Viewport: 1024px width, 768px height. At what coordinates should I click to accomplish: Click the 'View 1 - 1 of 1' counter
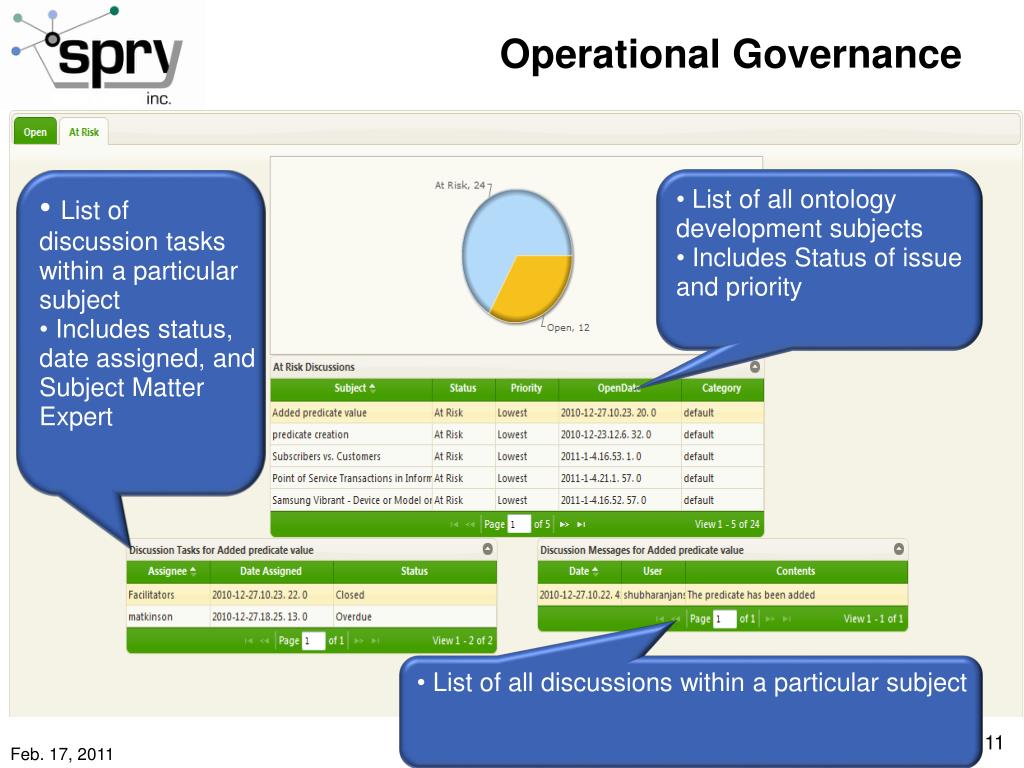(873, 619)
